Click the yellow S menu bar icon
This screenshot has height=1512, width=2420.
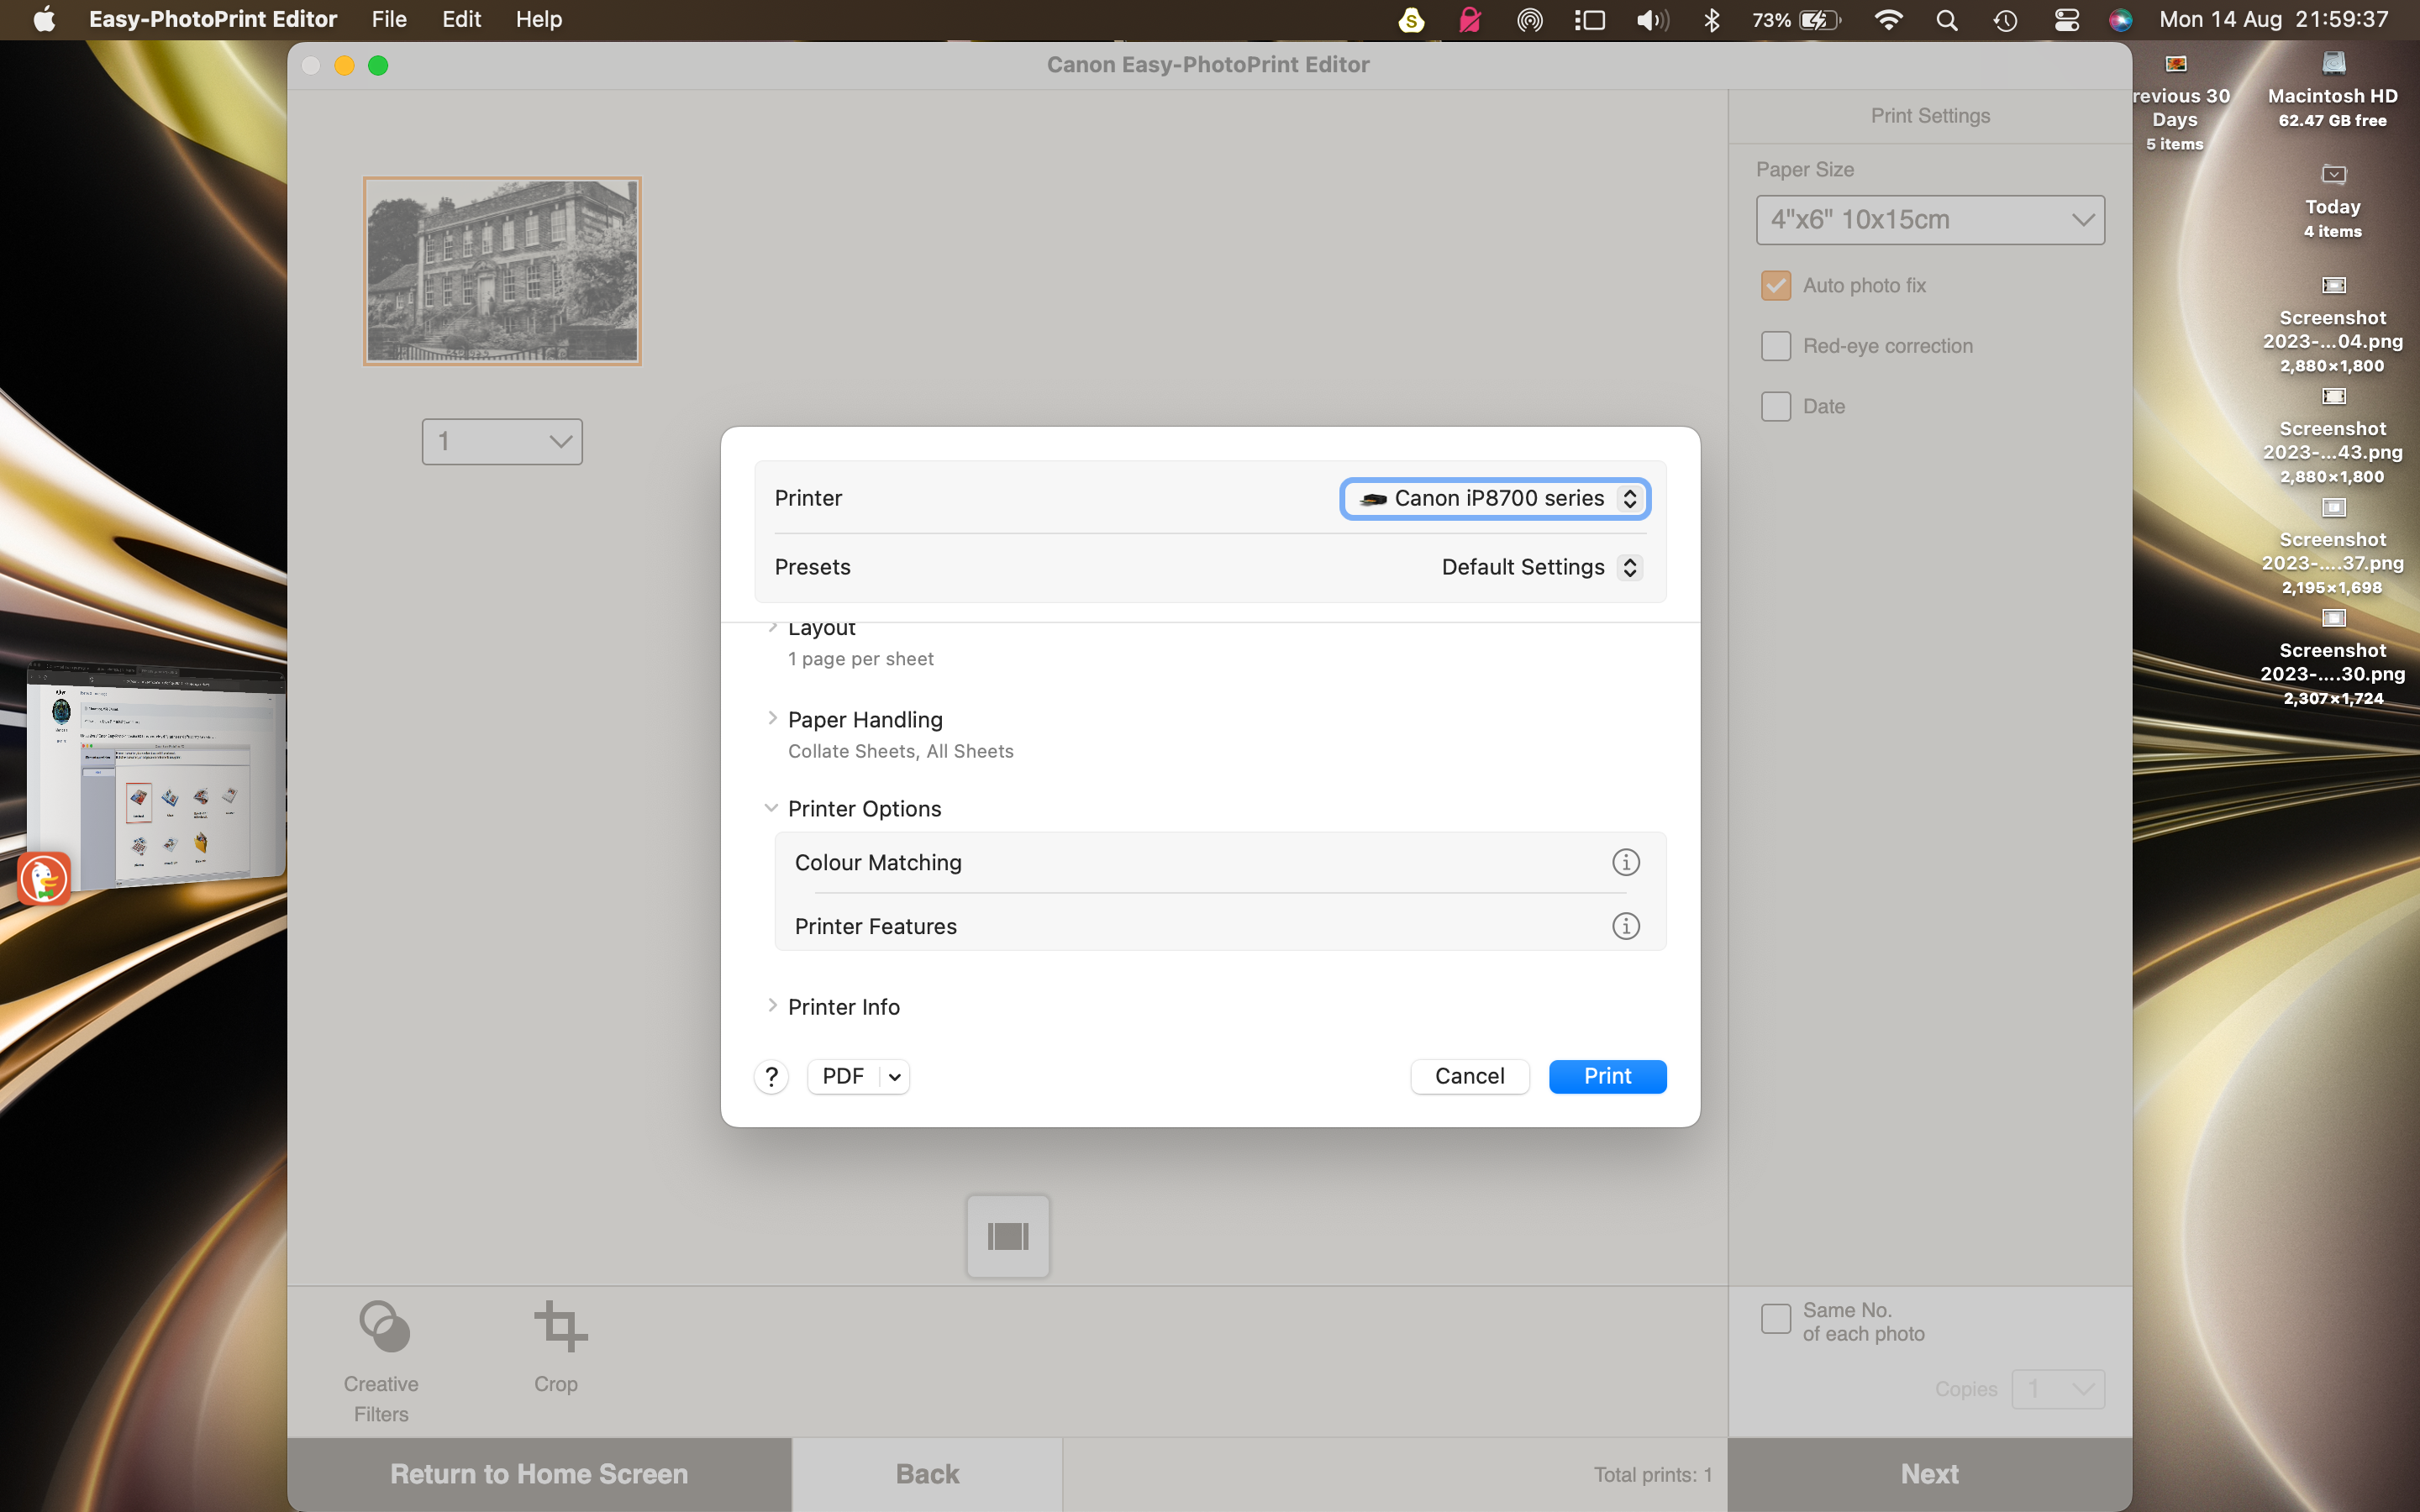click(1411, 19)
